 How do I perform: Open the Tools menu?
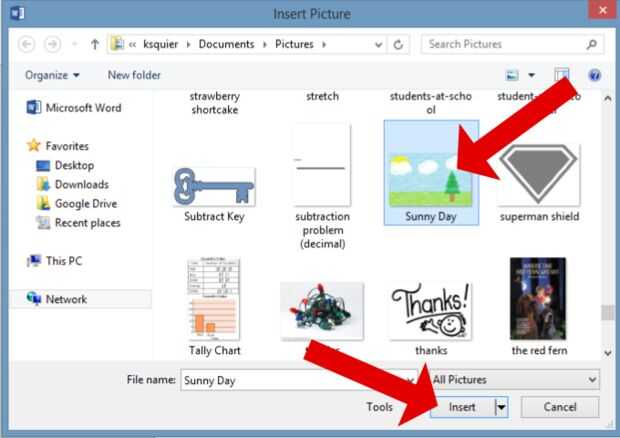coord(379,407)
